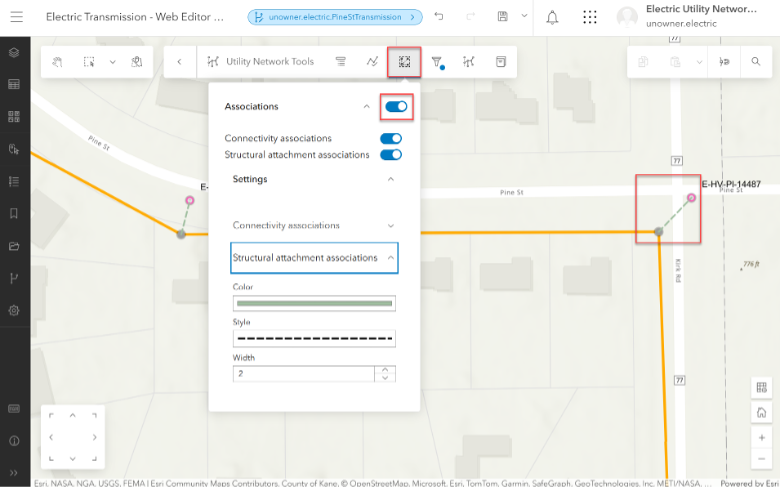This screenshot has height=488, width=780.
Task: Pan map up with arrow pad
Action: point(73,415)
